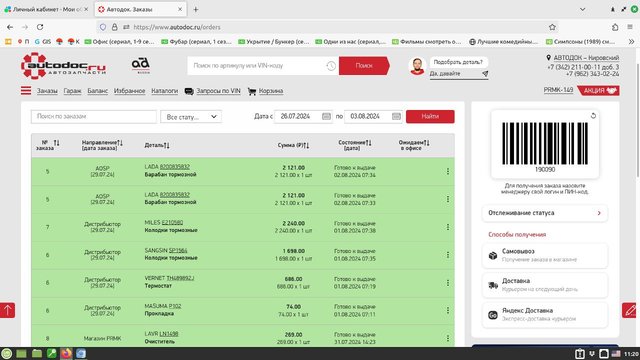Viewport: 640px width, 360px height.
Task: Open a new browser tab
Action: pyautogui.click(x=196, y=9)
